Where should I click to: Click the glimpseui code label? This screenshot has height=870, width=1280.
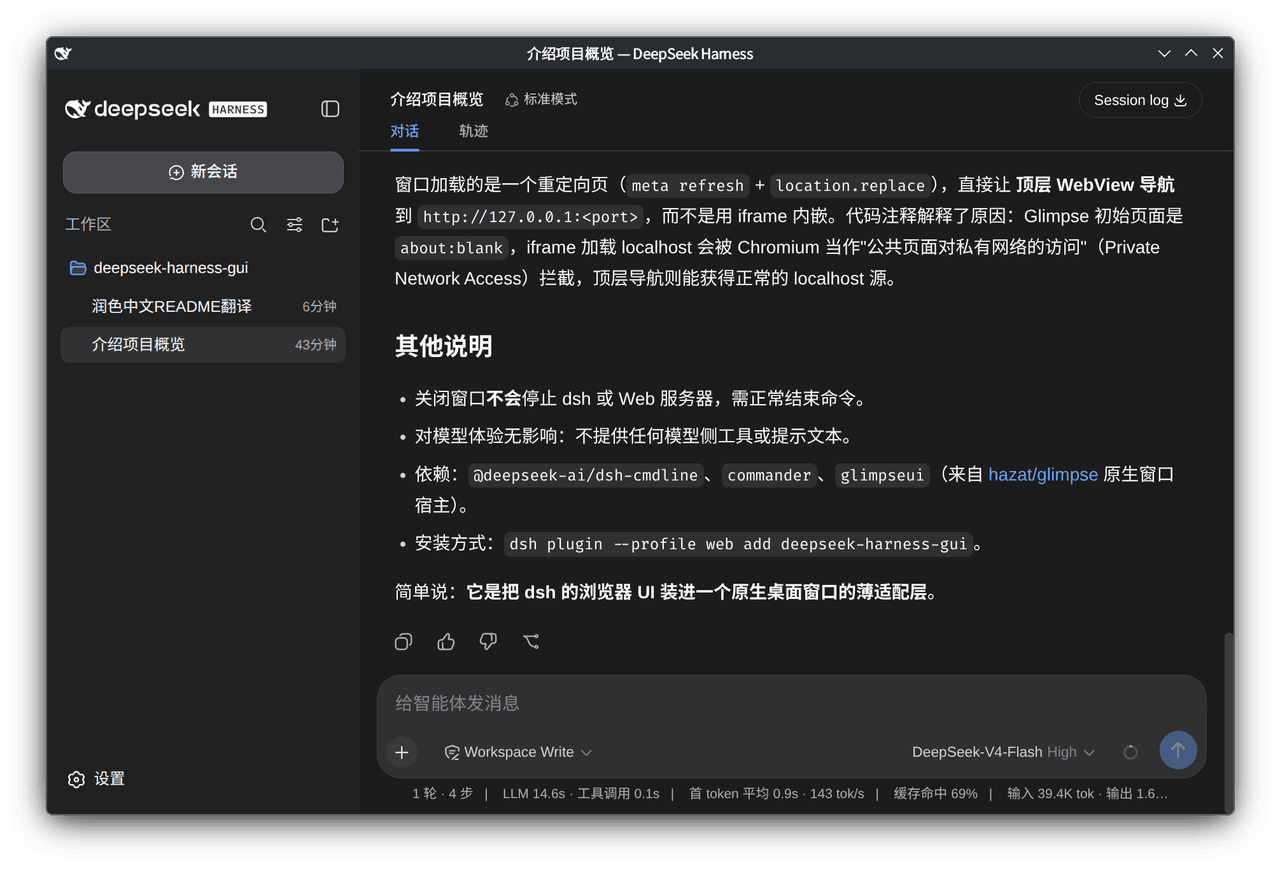tap(882, 475)
